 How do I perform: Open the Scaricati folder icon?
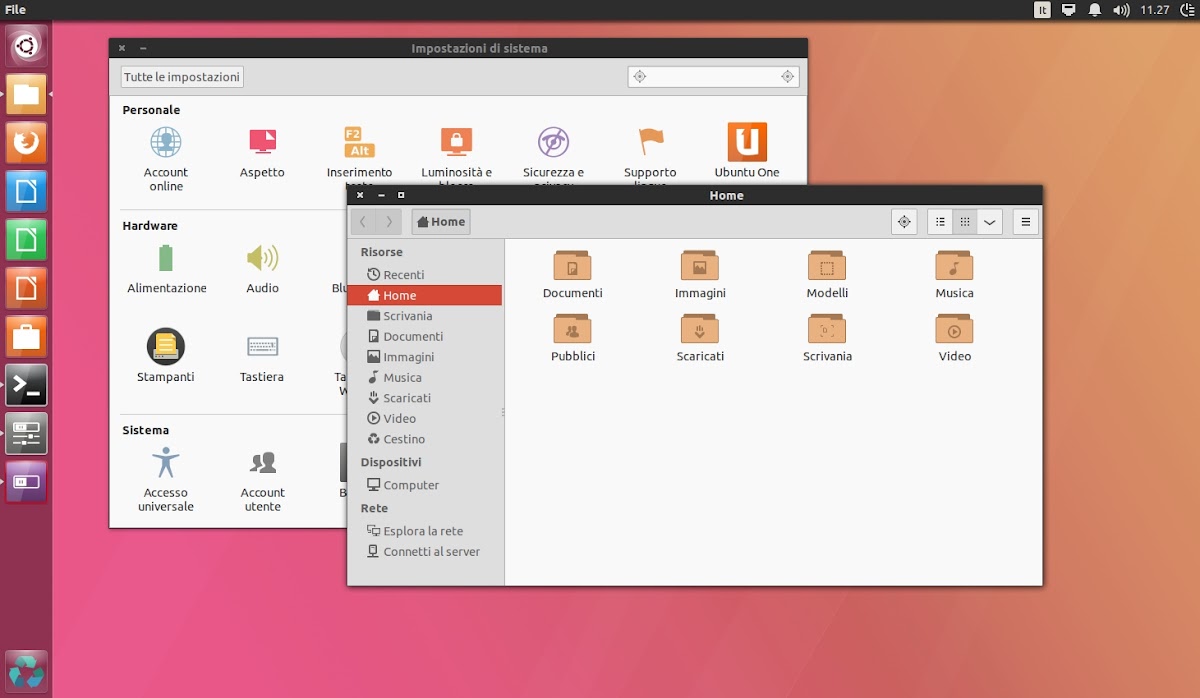[700, 330]
